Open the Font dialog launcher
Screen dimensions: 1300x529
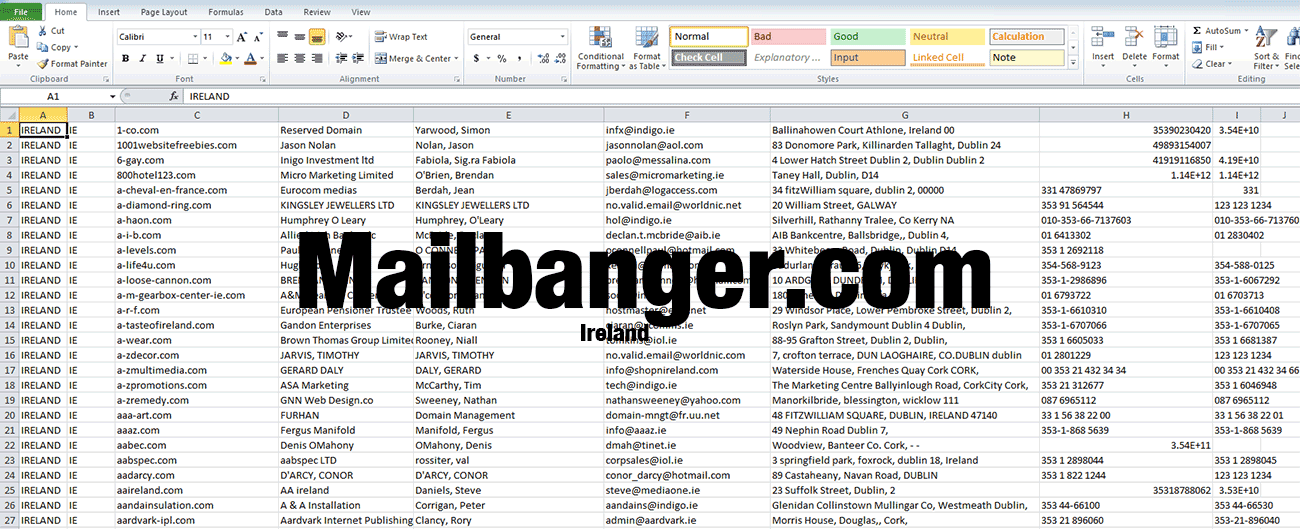pos(264,78)
